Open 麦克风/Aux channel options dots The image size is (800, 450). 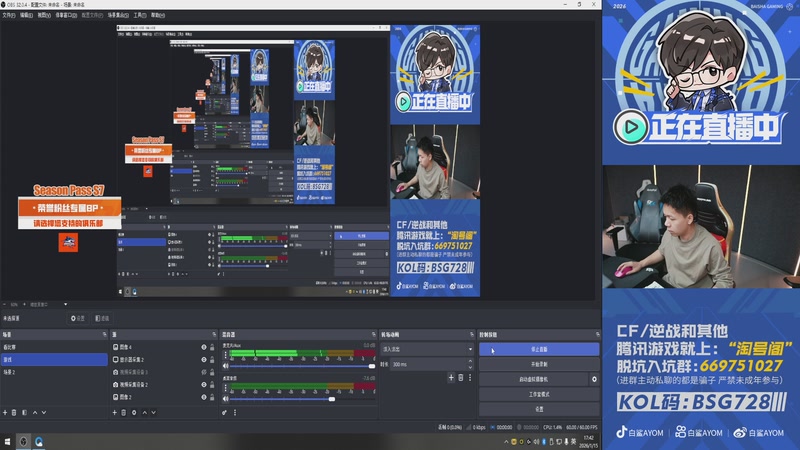click(x=226, y=355)
